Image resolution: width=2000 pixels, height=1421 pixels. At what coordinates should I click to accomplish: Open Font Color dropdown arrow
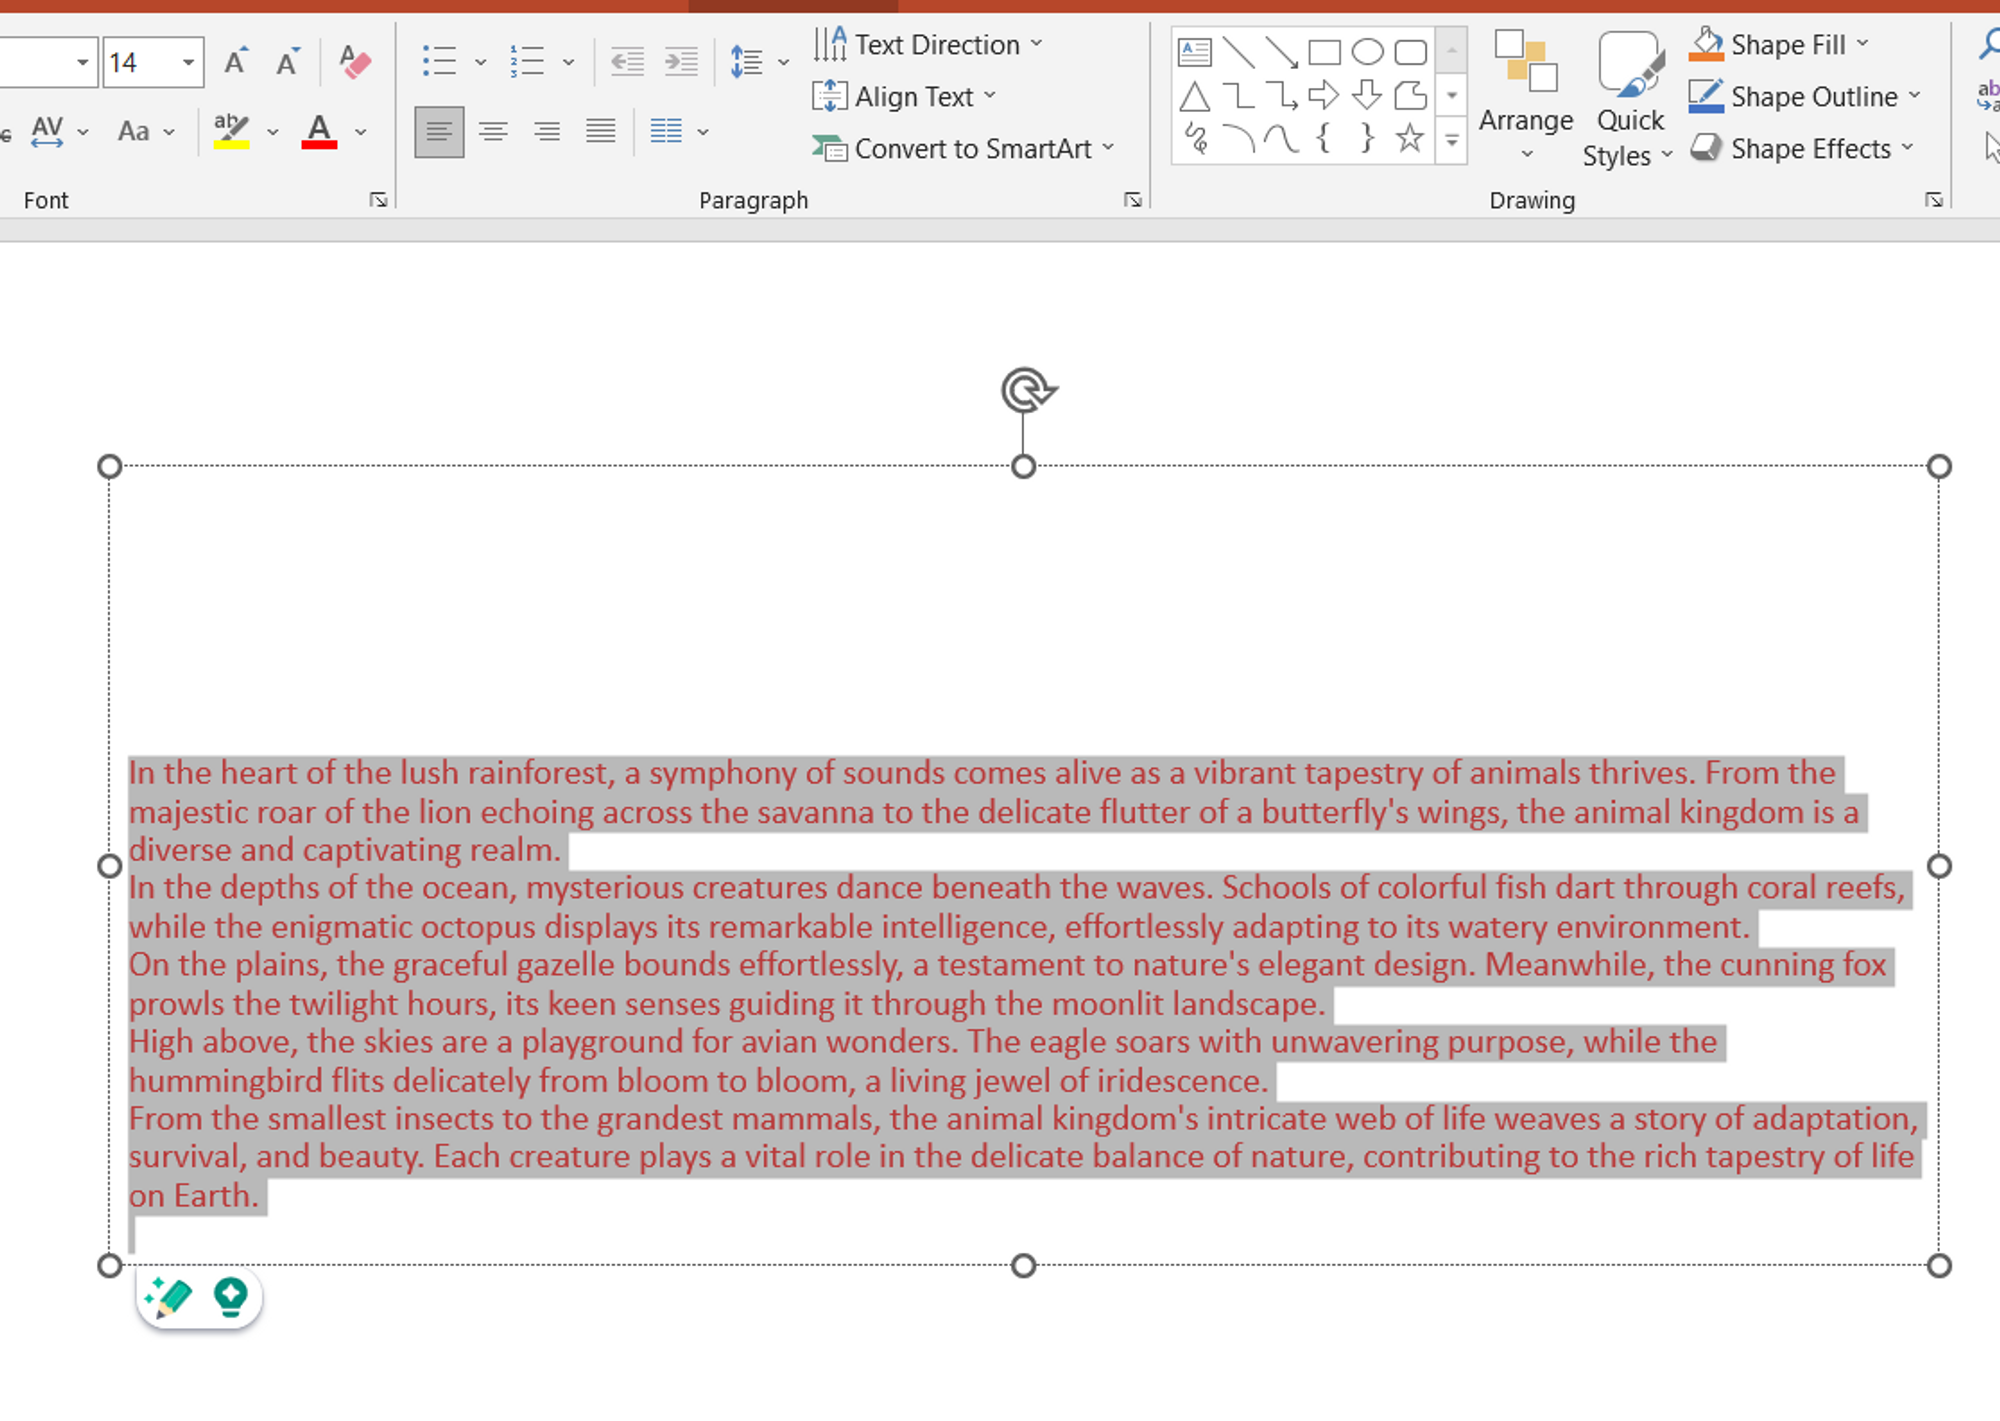pyautogui.click(x=361, y=132)
